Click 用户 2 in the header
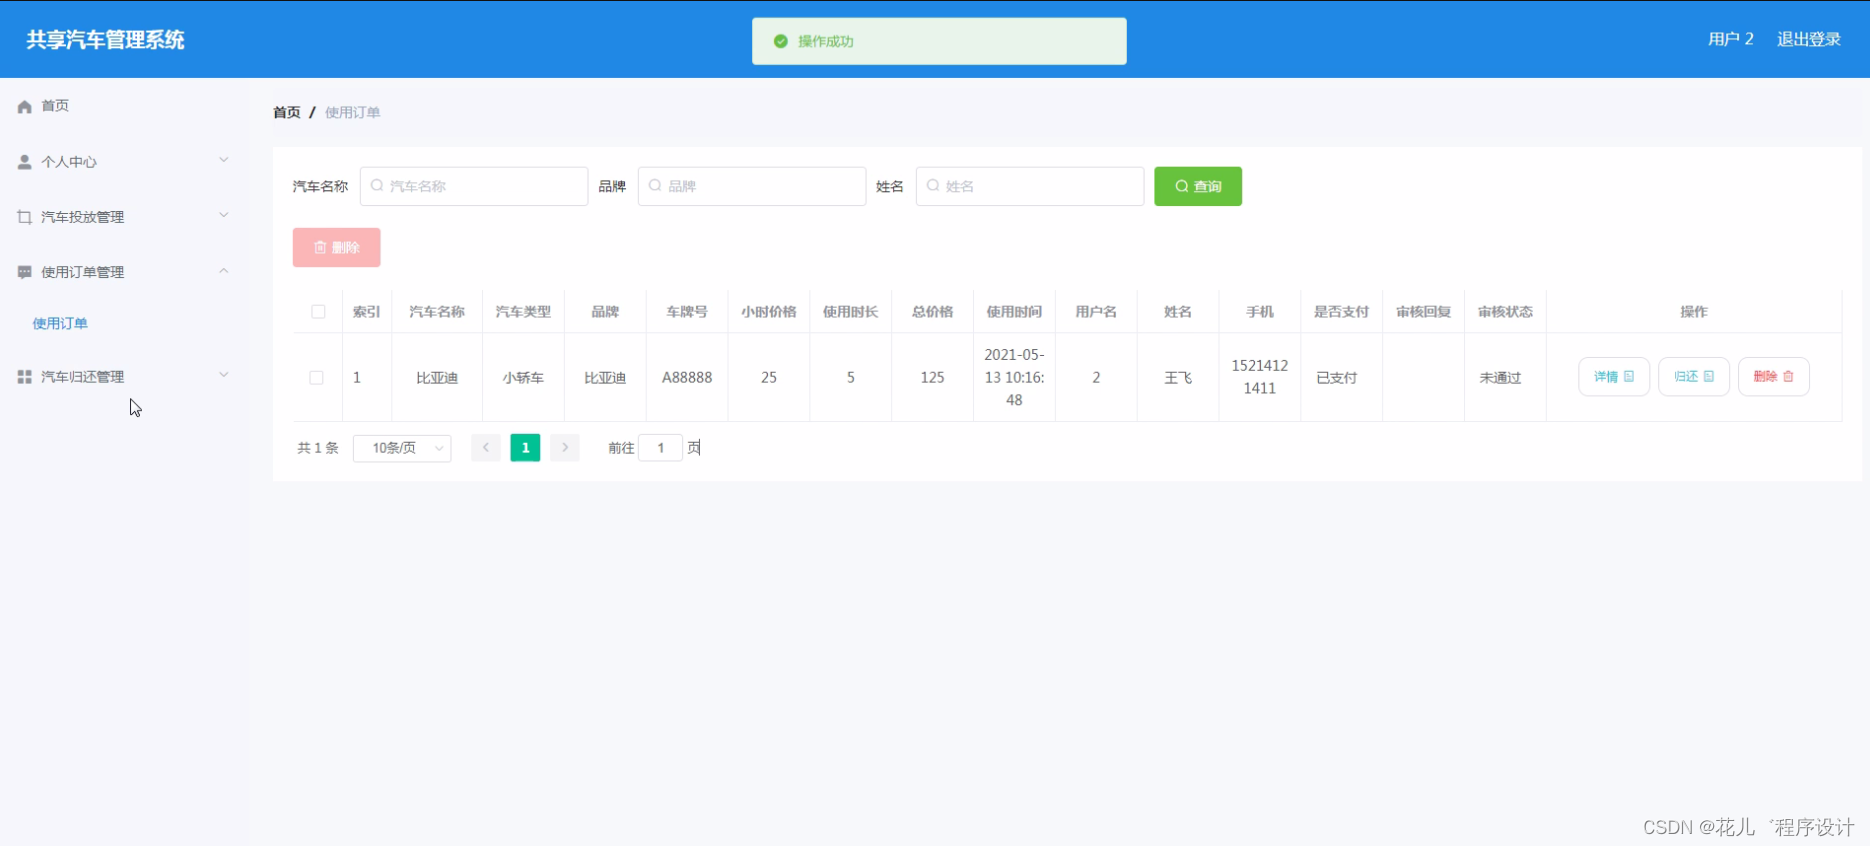1870x846 pixels. pyautogui.click(x=1731, y=39)
